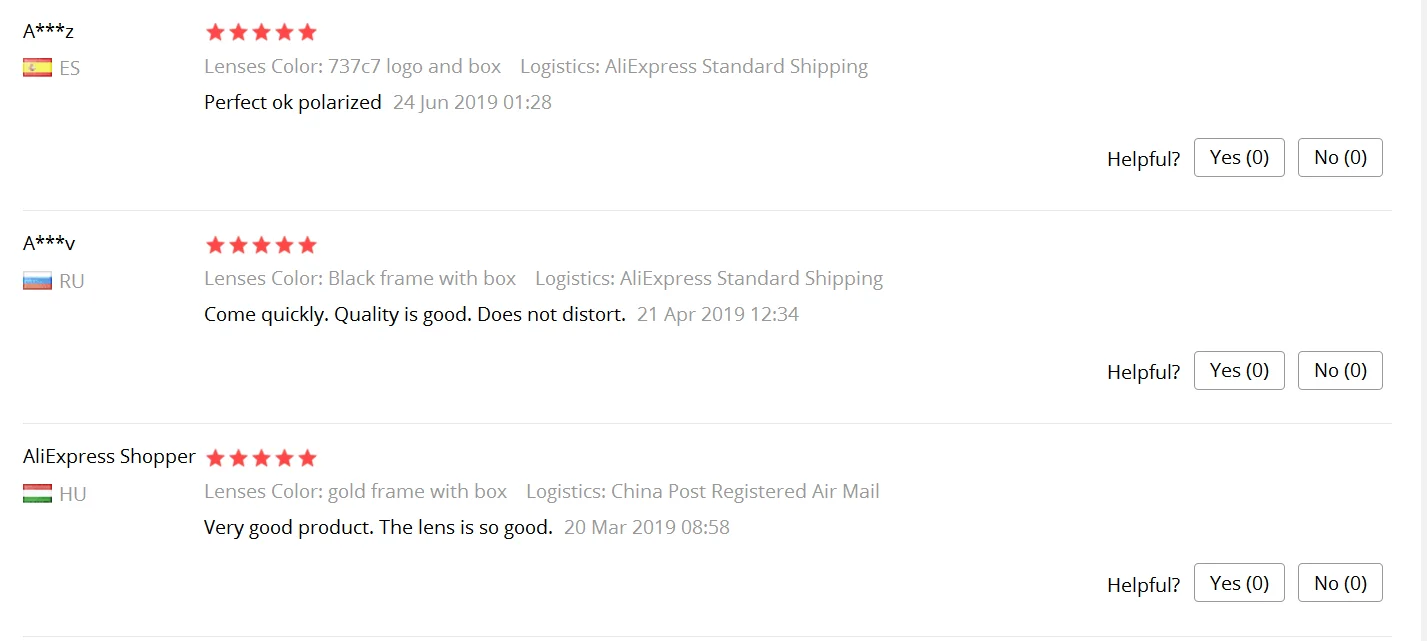The height and width of the screenshot is (641, 1427).
Task: Click the star rating on A***v's review
Action: [261, 245]
